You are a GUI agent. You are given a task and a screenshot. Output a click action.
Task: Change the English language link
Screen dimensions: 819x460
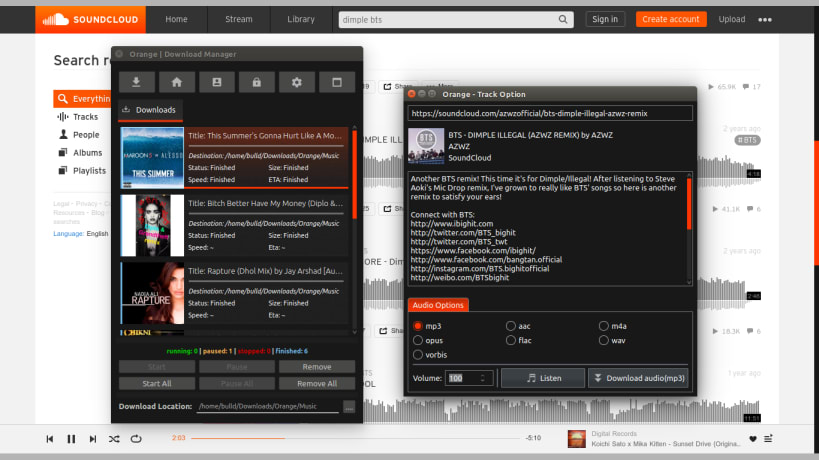click(x=97, y=234)
